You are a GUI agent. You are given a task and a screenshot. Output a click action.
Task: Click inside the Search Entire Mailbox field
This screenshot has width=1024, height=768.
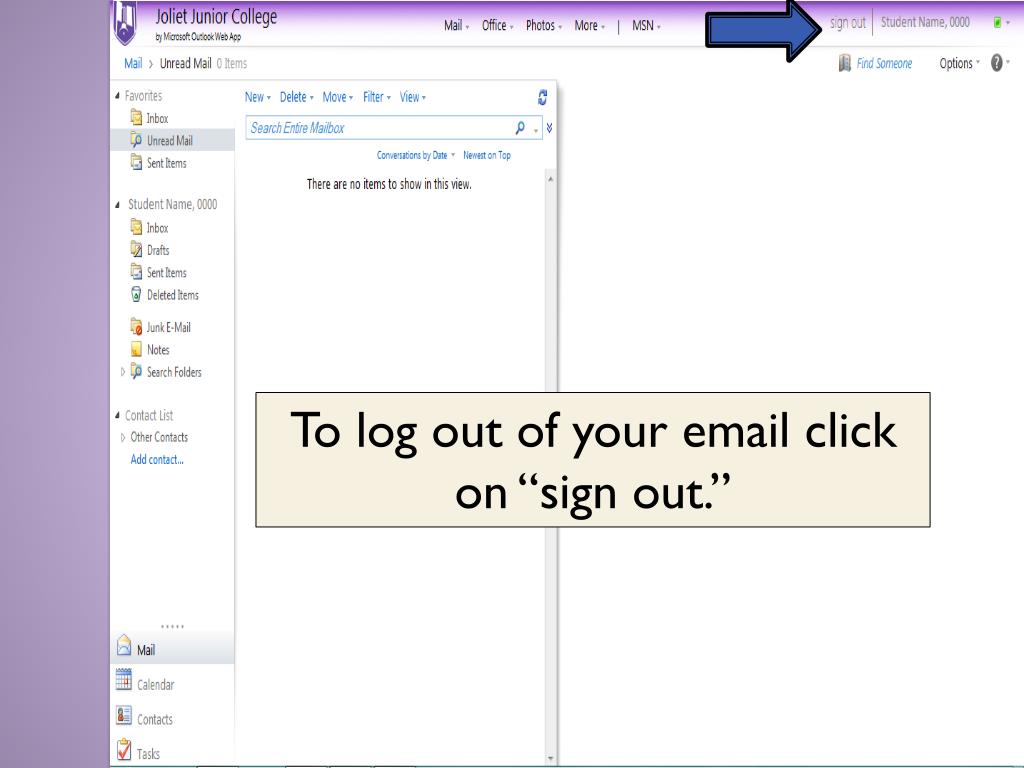pyautogui.click(x=375, y=128)
